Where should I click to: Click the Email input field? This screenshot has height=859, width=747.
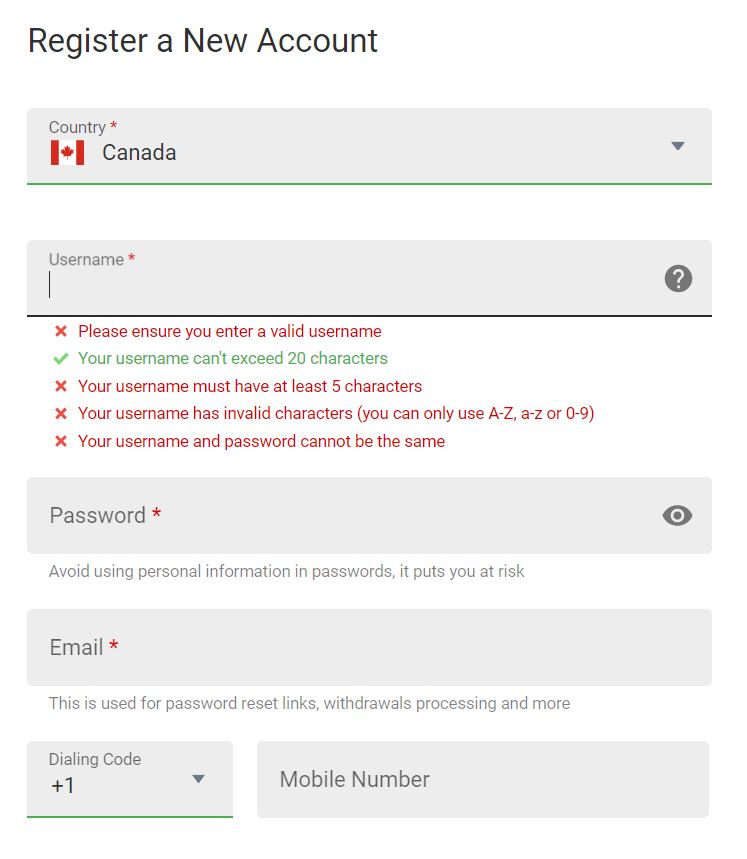tap(370, 648)
